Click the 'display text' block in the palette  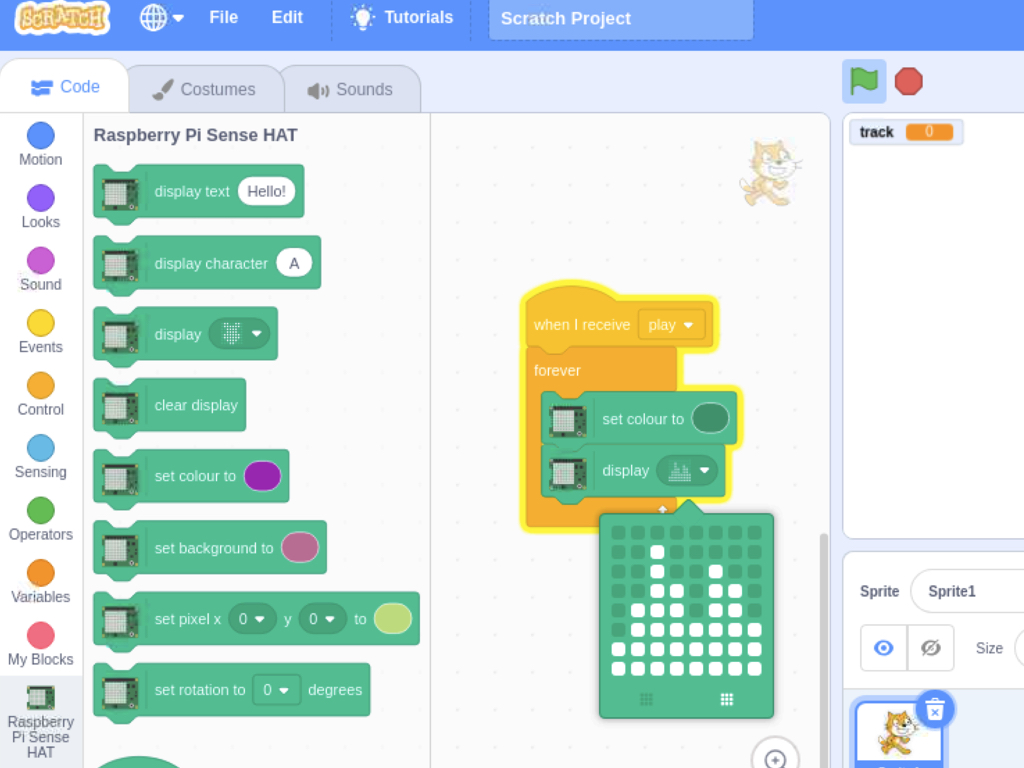(x=191, y=191)
